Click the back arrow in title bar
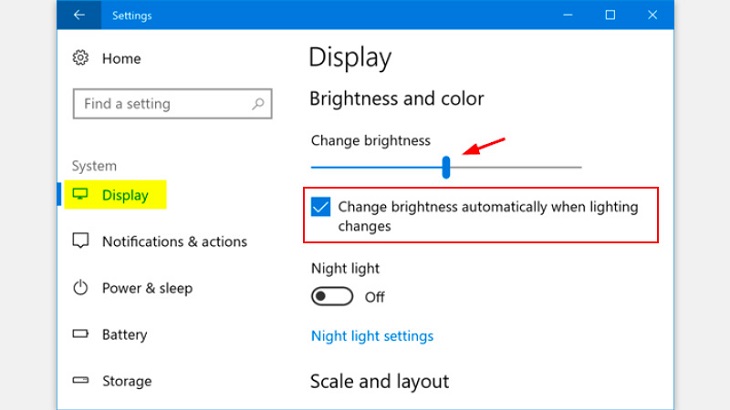The image size is (730, 410). coord(79,15)
